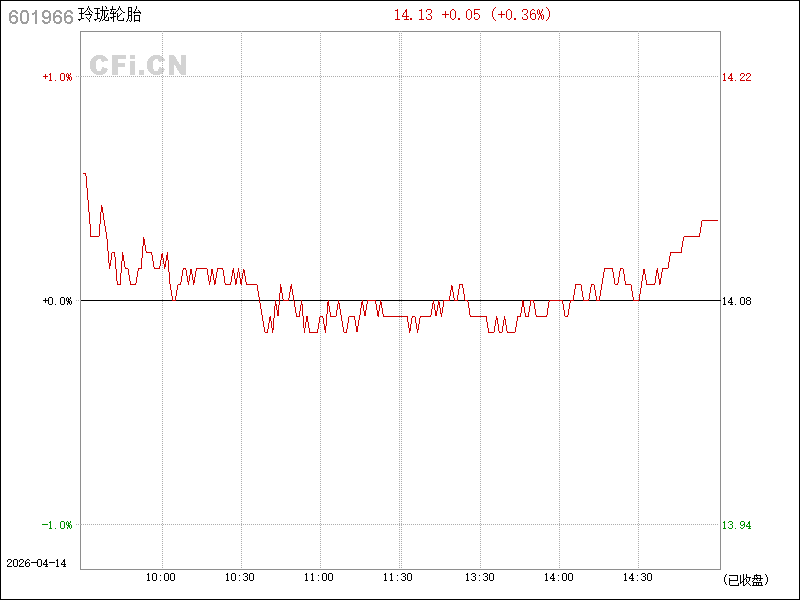
Task: Click the percentage change (+0.36%)
Action: point(520,15)
